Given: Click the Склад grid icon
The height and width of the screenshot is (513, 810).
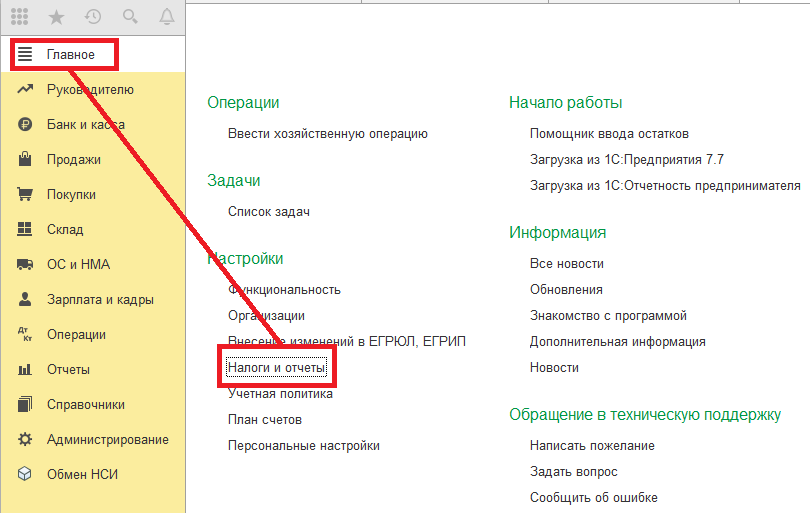Looking at the screenshot, I should 25,229.
